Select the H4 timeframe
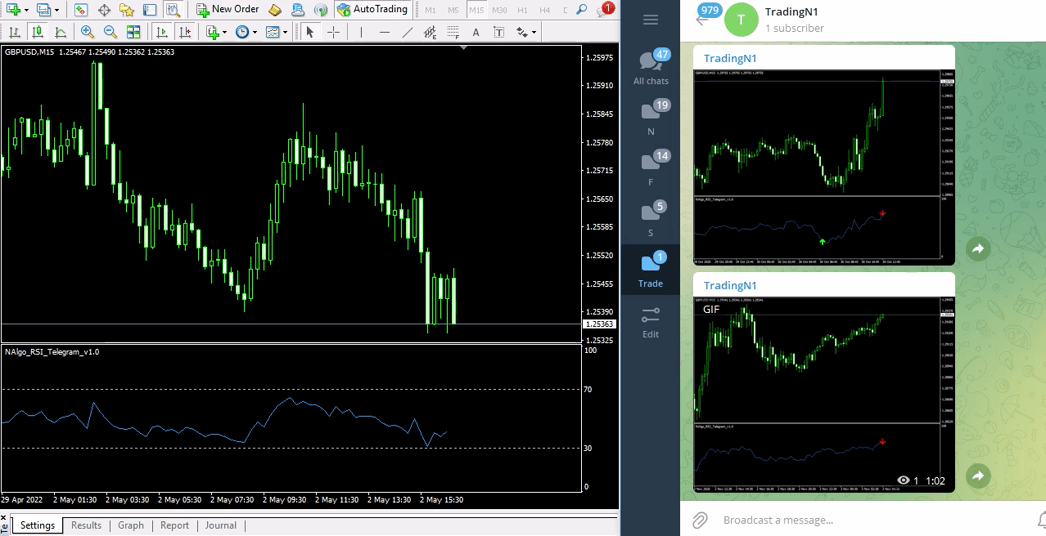Viewport: 1046px width, 536px height. pyautogui.click(x=545, y=10)
